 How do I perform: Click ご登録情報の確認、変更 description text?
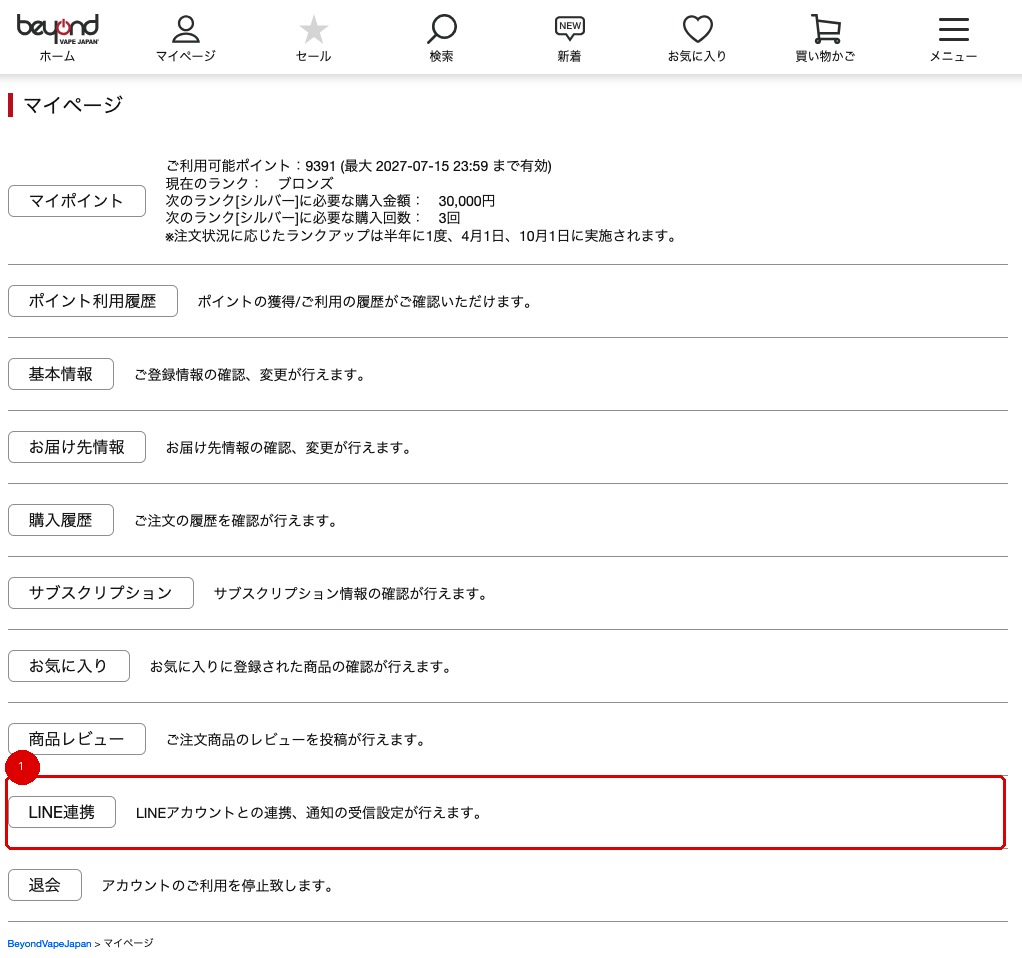tap(250, 375)
